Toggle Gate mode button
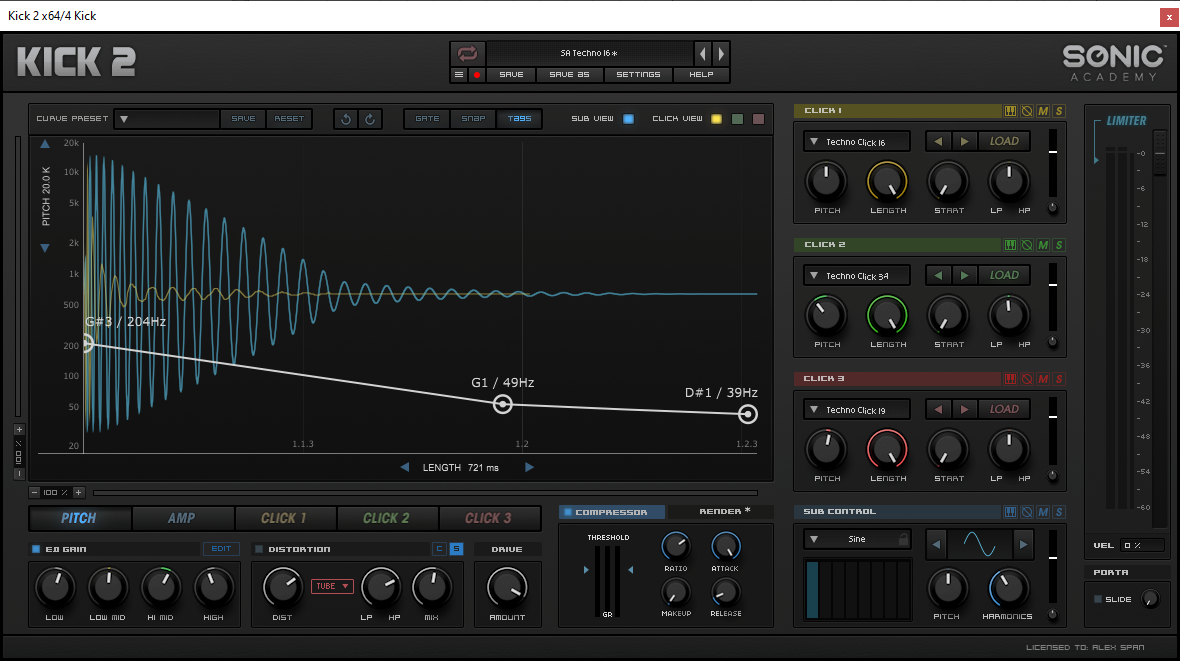This screenshot has height=661, width=1180. pos(427,119)
